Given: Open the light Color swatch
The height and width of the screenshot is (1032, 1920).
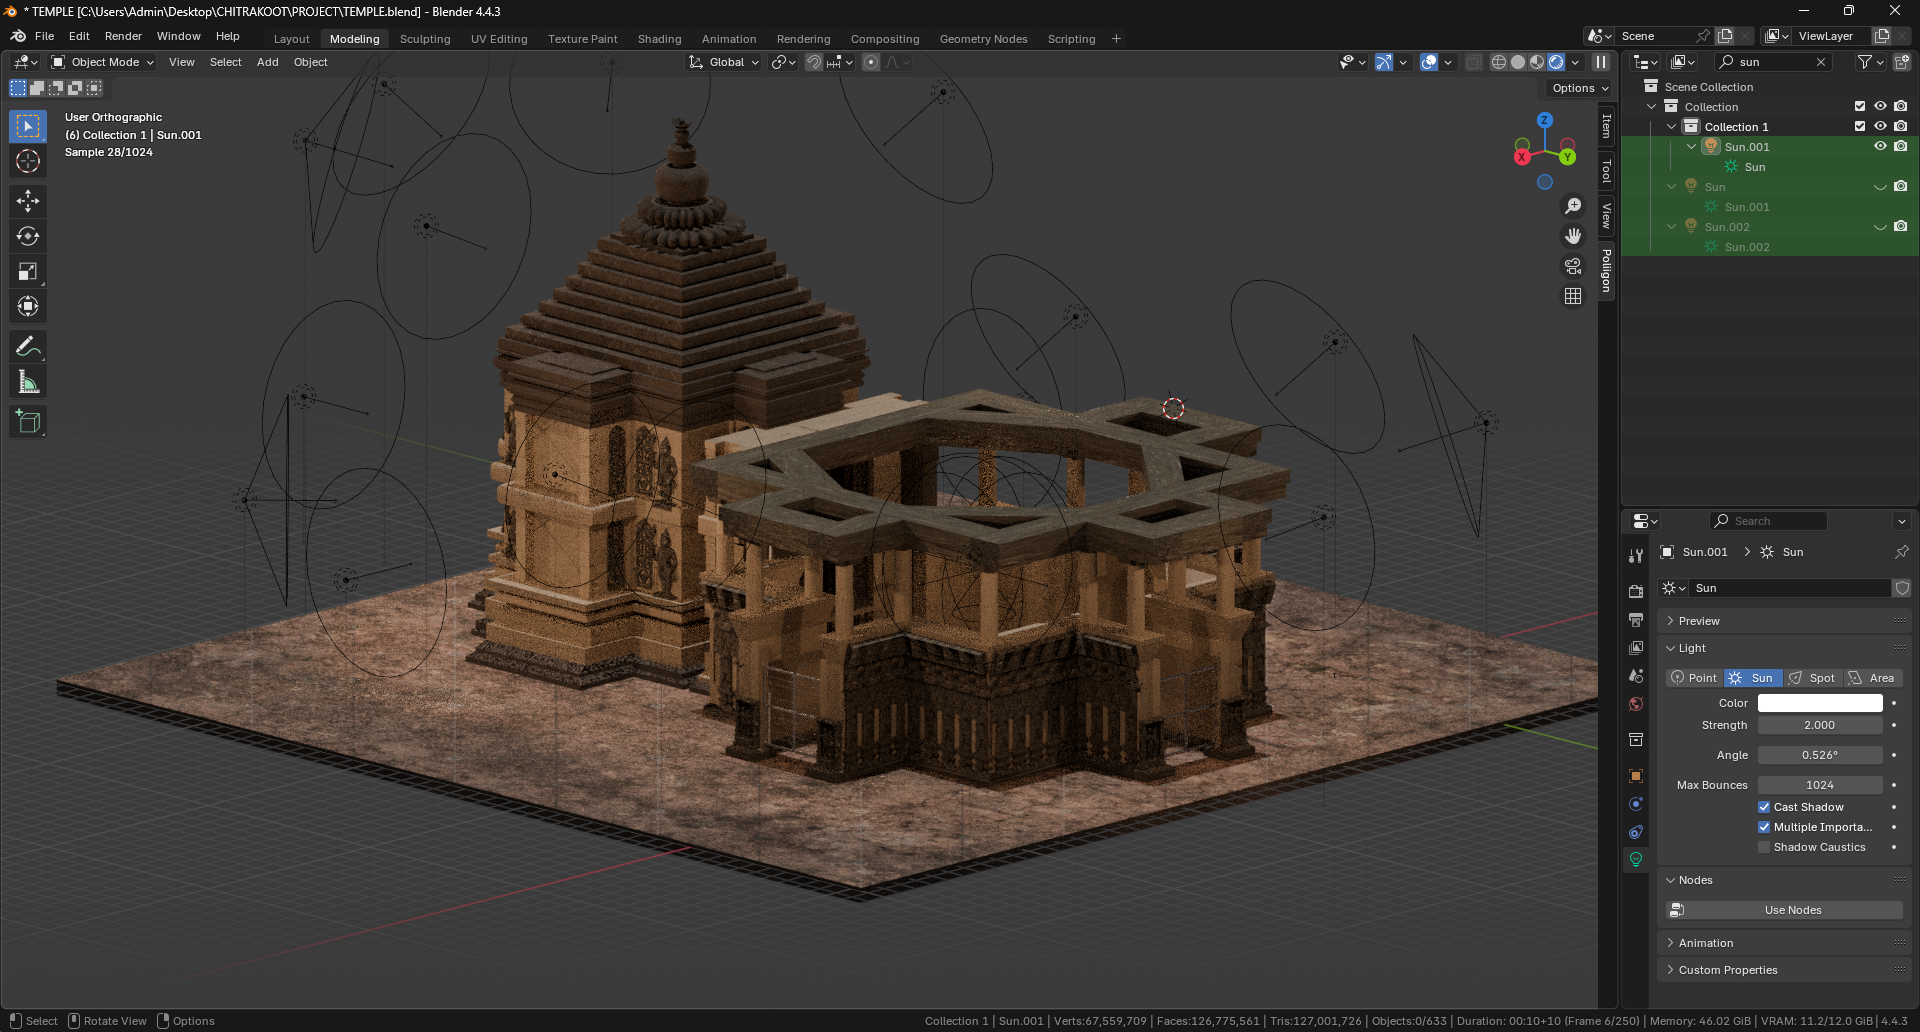Looking at the screenshot, I should coord(1819,703).
